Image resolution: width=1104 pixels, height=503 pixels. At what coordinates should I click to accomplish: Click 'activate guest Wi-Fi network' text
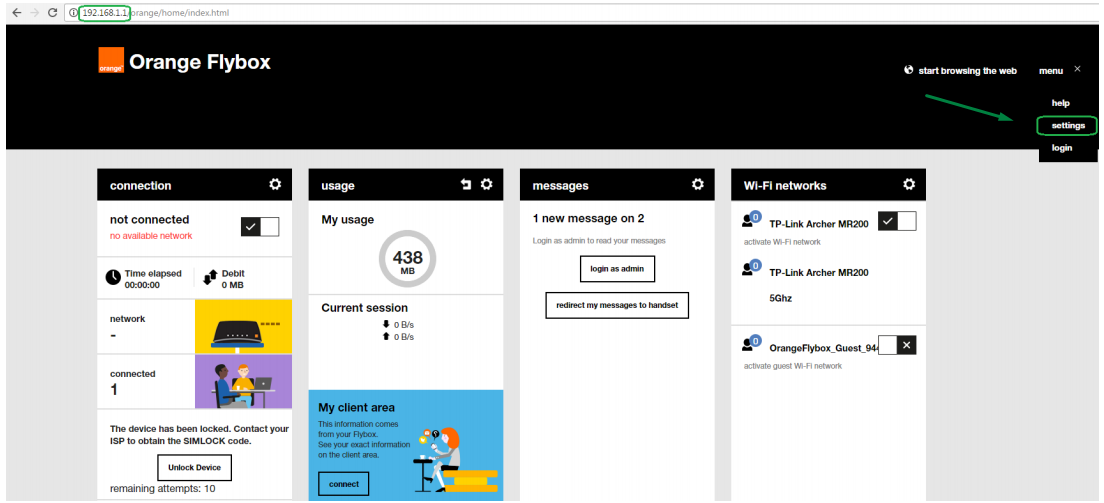point(793,366)
